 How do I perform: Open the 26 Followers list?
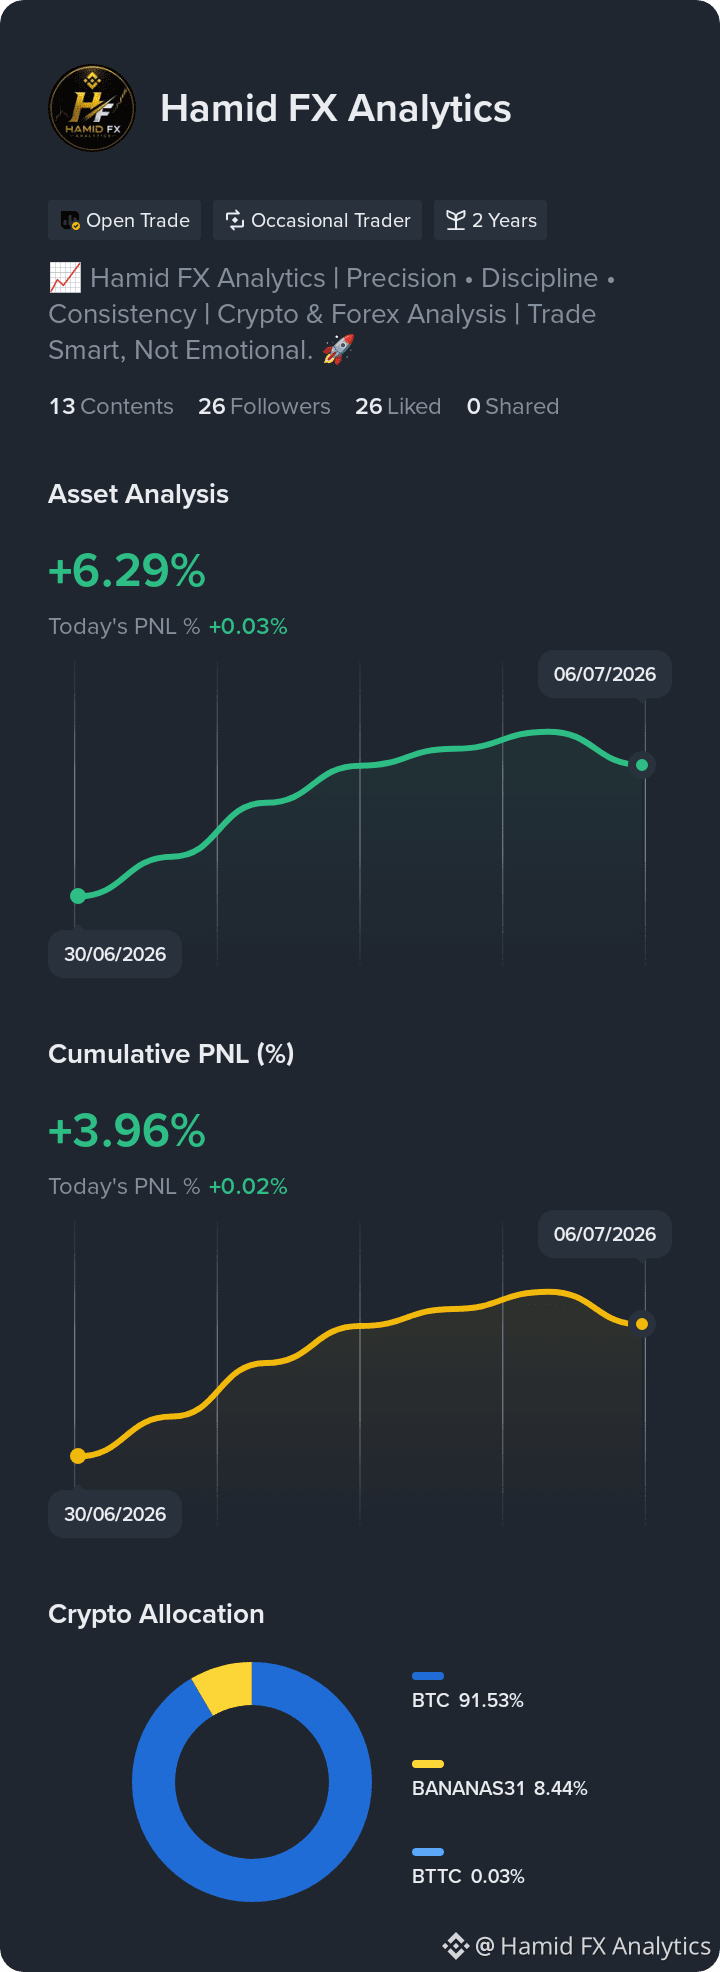pyautogui.click(x=264, y=406)
